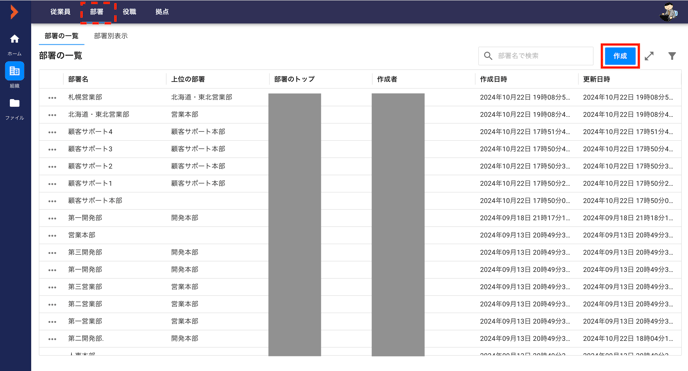This screenshot has height=371, width=688.
Task: Sort by the 部署名 column header
Action: click(x=78, y=79)
